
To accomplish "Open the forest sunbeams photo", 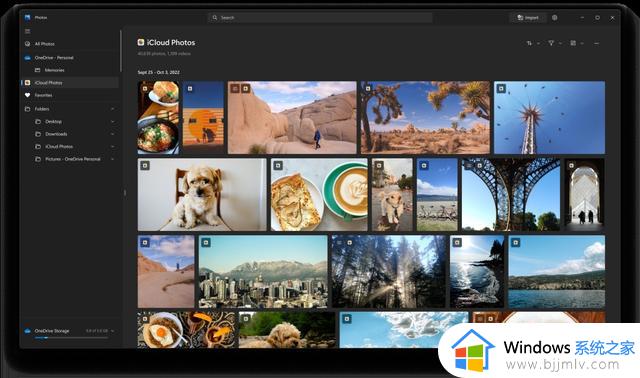I will click(x=389, y=271).
